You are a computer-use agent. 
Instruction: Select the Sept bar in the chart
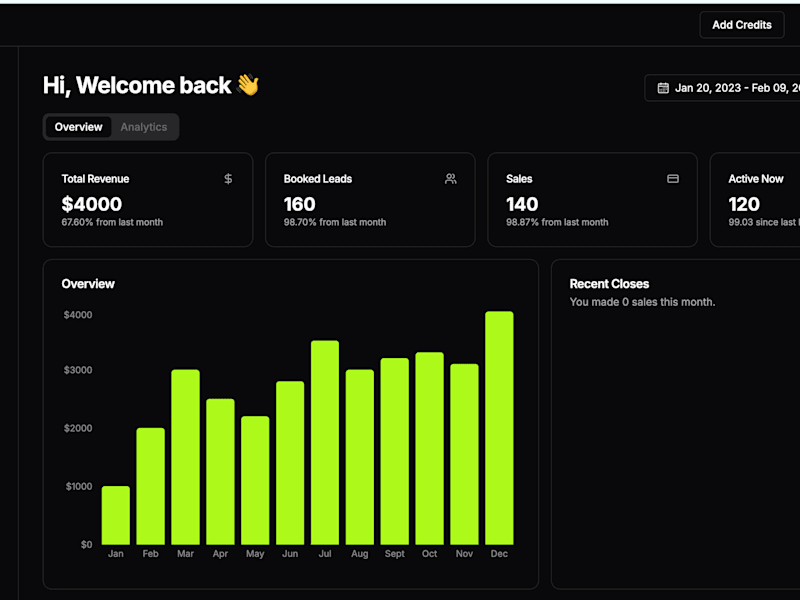394,452
